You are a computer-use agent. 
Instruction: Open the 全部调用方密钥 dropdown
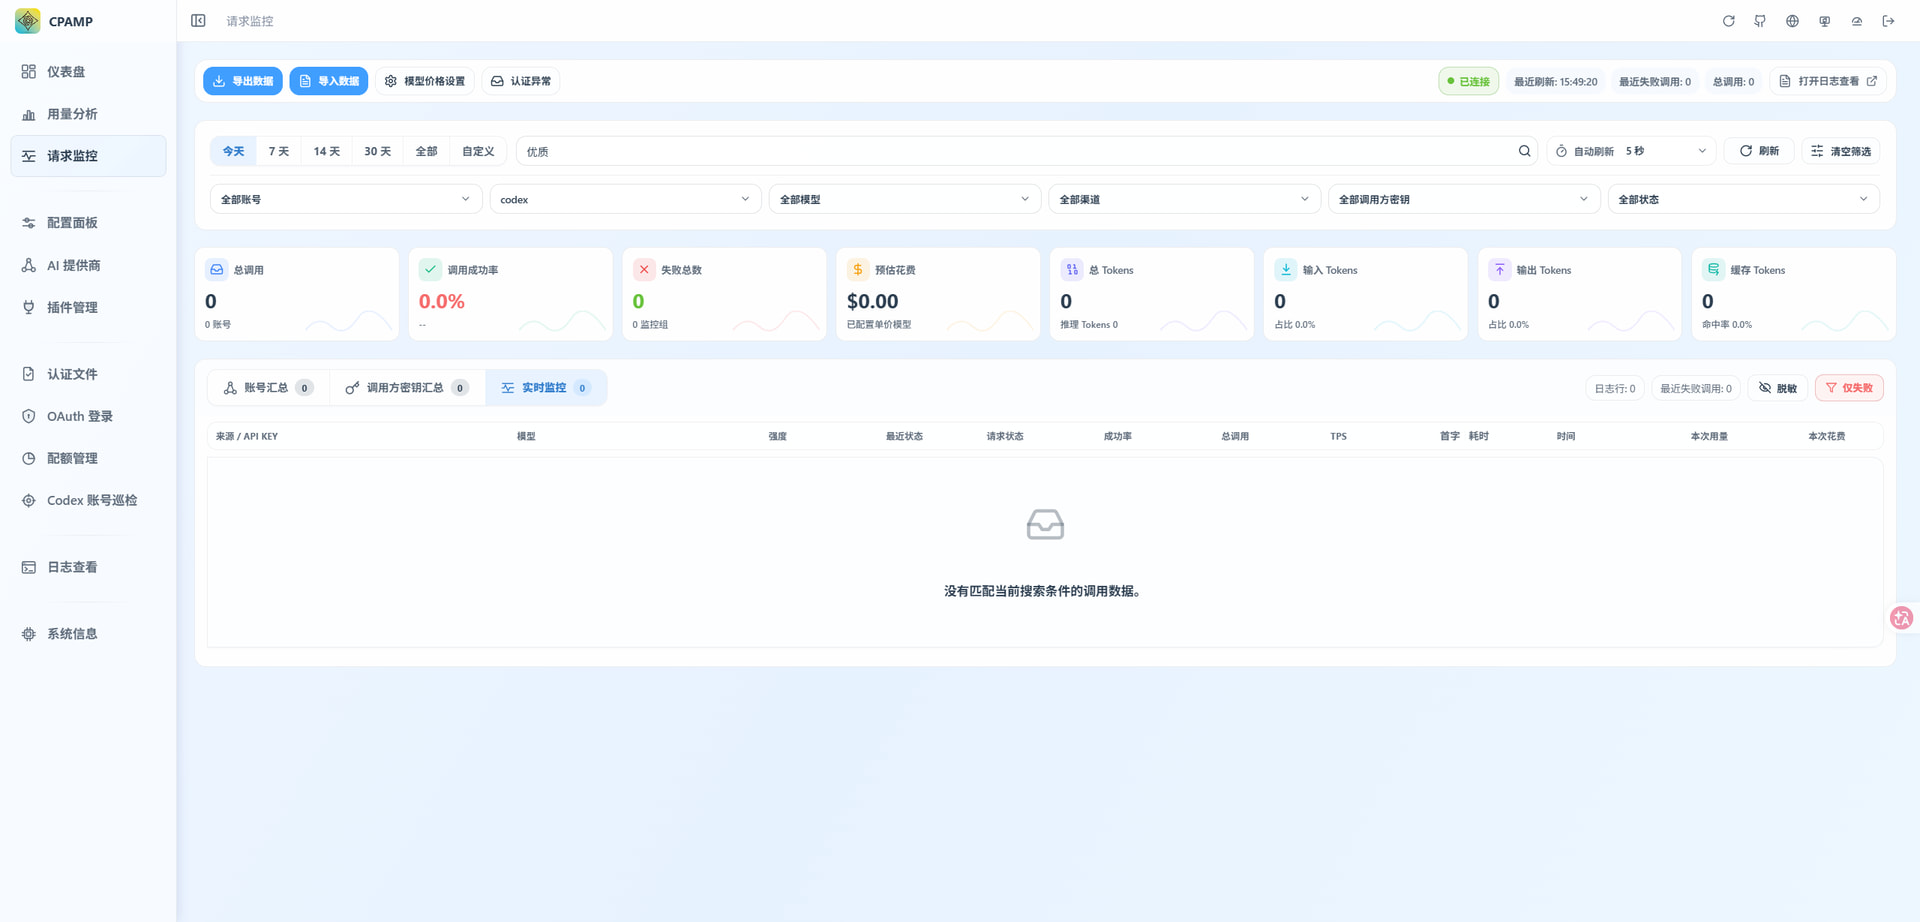[1464, 199]
